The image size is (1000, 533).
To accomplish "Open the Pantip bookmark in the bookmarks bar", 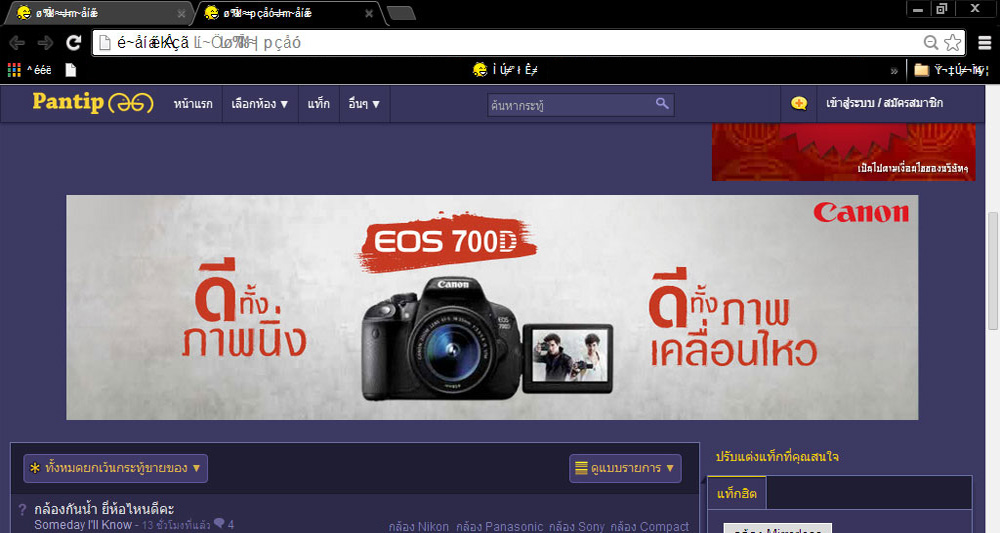I will click(505, 69).
